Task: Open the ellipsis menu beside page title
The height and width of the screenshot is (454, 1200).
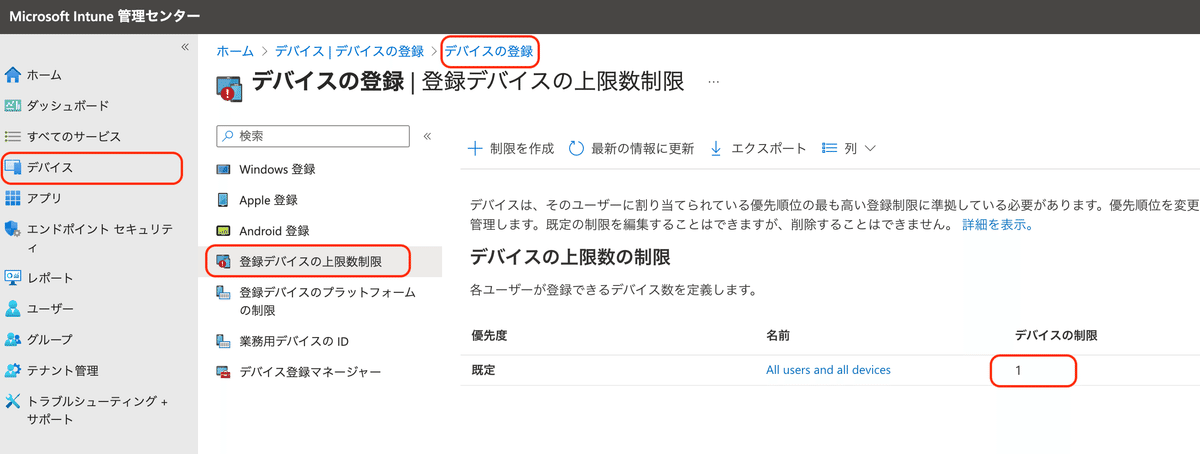Action: click(x=713, y=82)
